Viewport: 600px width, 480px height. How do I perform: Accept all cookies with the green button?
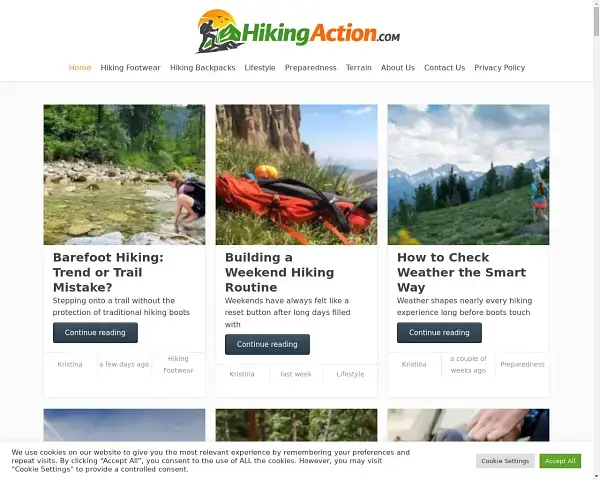[x=560, y=461]
